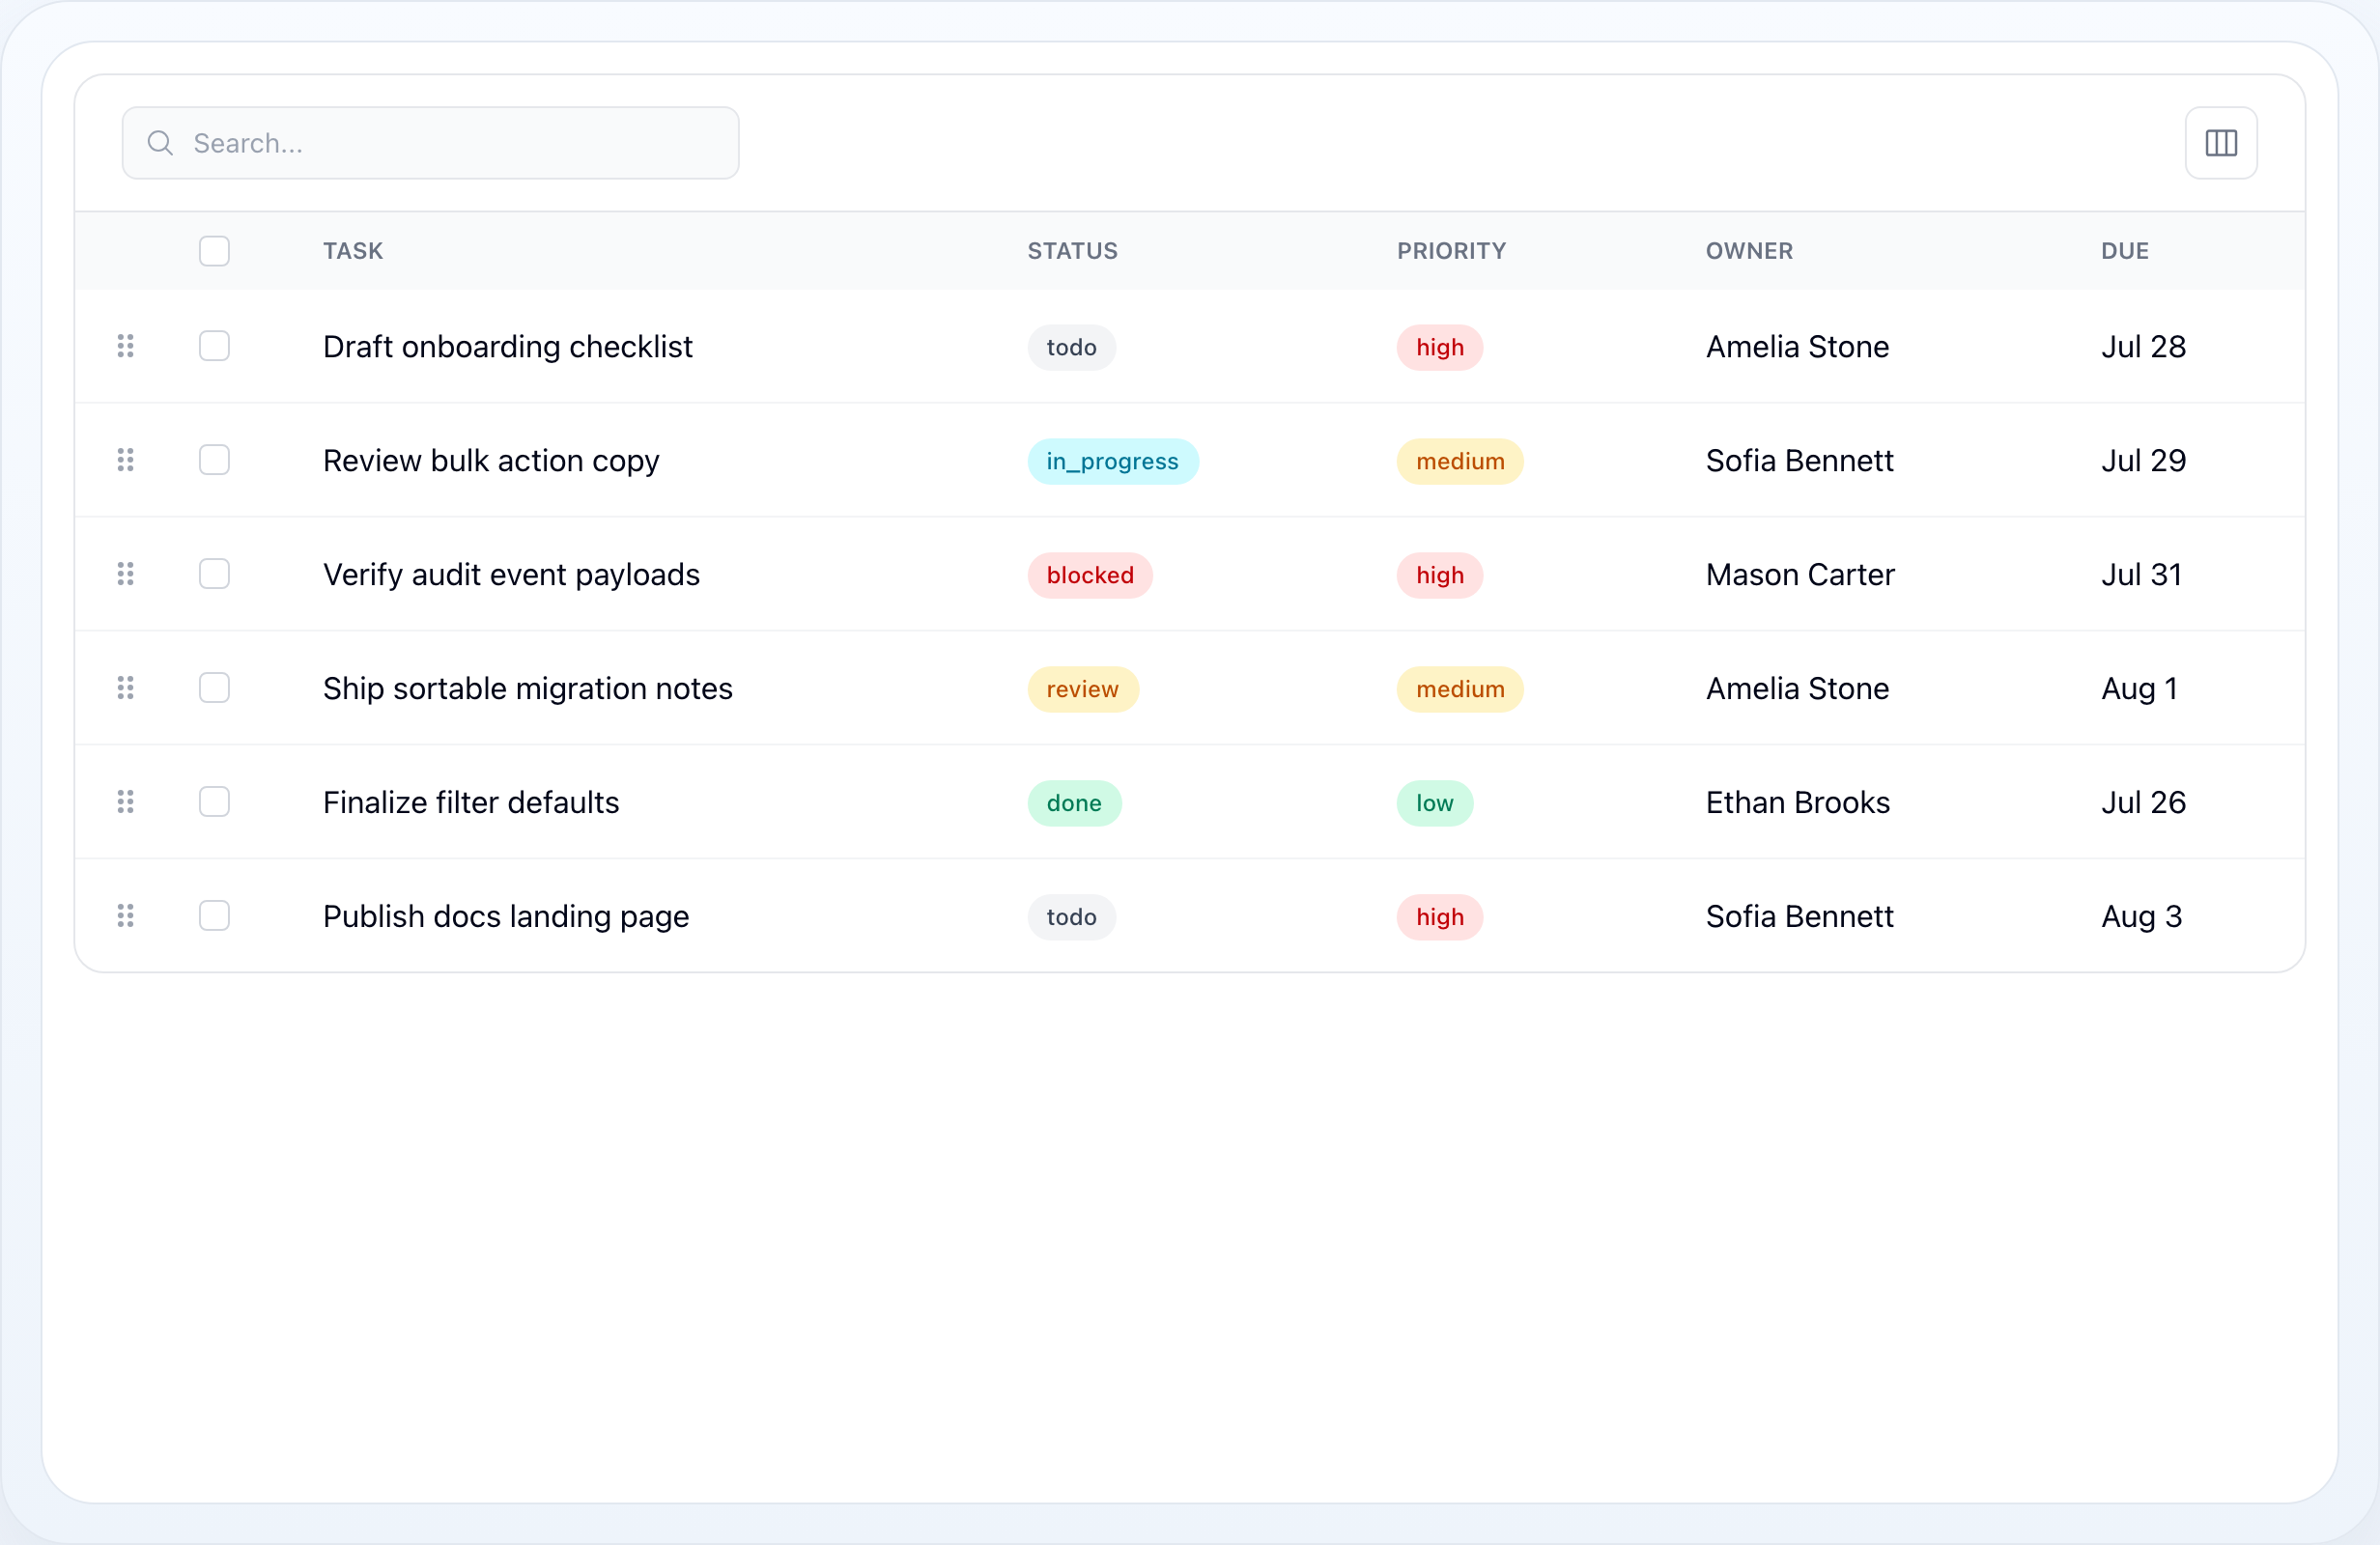Screen dimensions: 2380x1545
Task: Click medium priority badge for Review bulk action copy
Action: click(x=1459, y=461)
